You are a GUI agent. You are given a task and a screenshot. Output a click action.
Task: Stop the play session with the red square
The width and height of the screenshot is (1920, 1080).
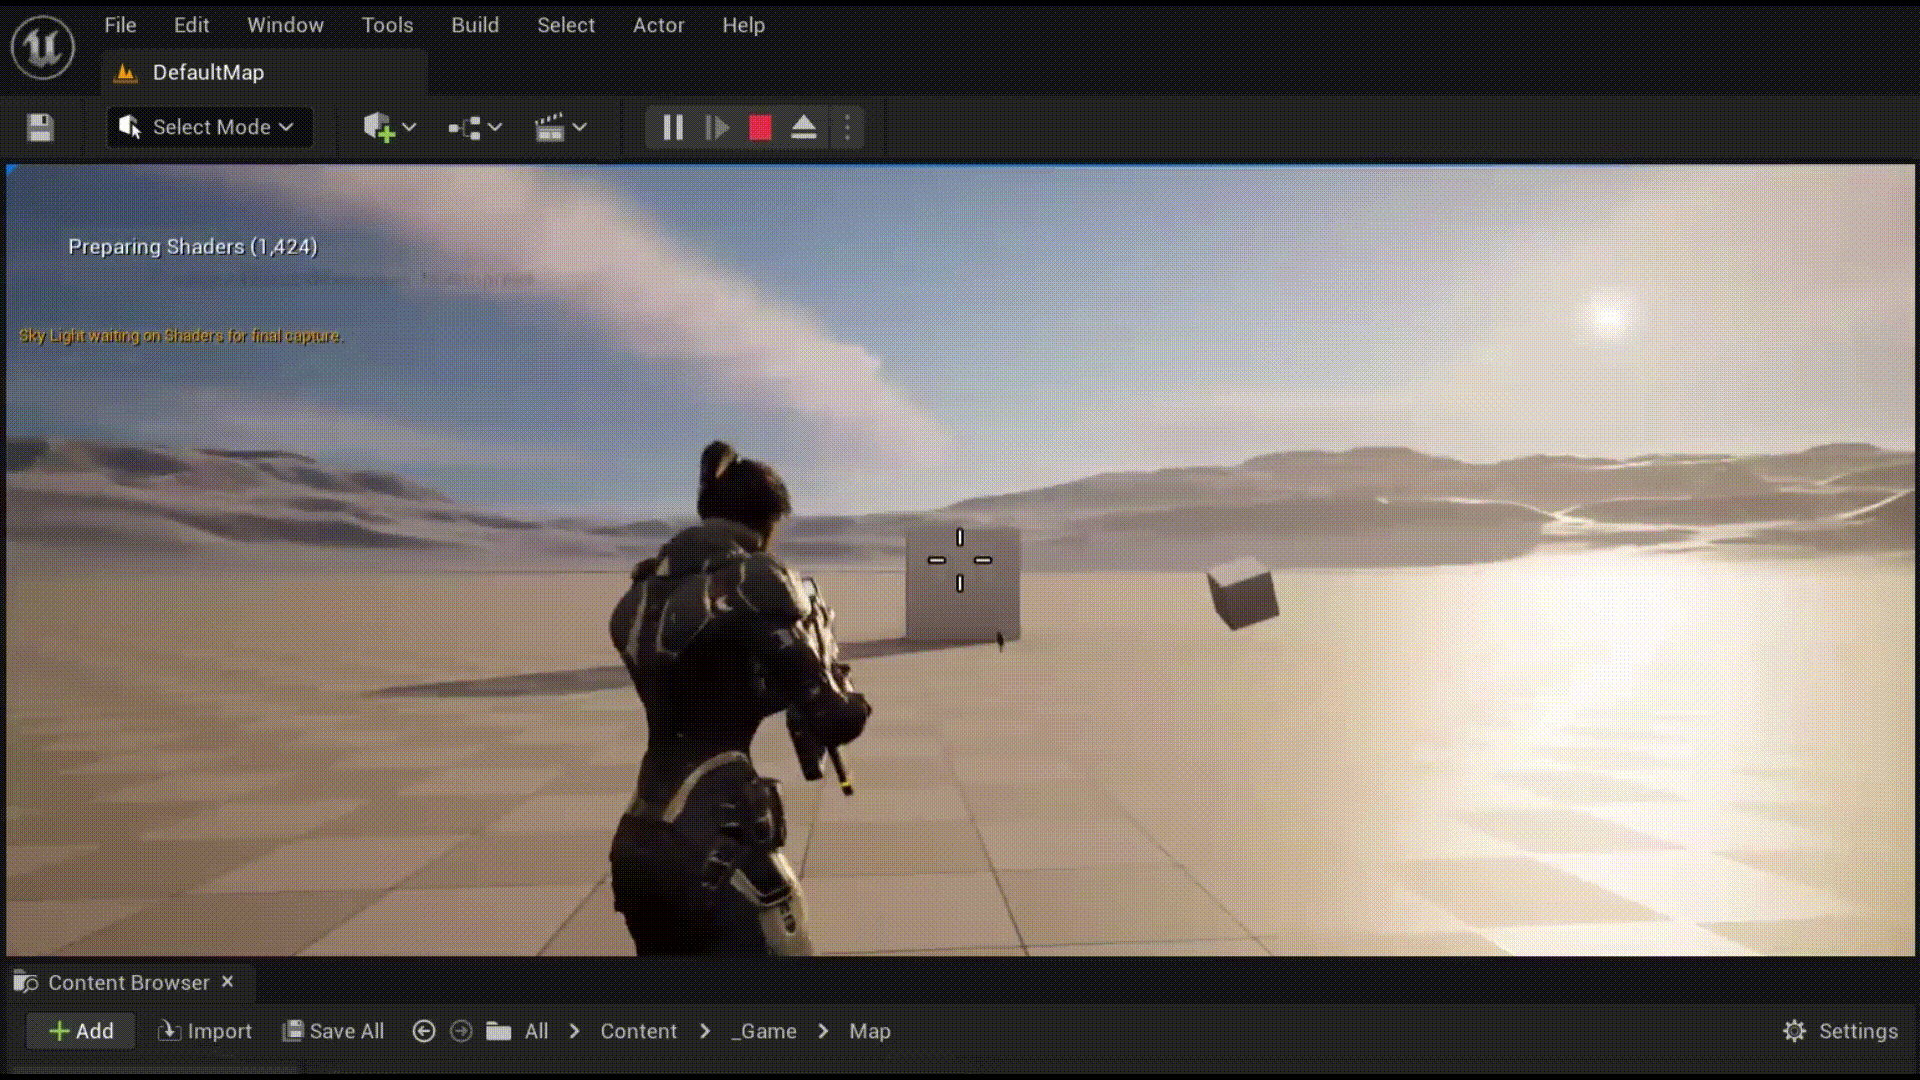pyautogui.click(x=760, y=127)
